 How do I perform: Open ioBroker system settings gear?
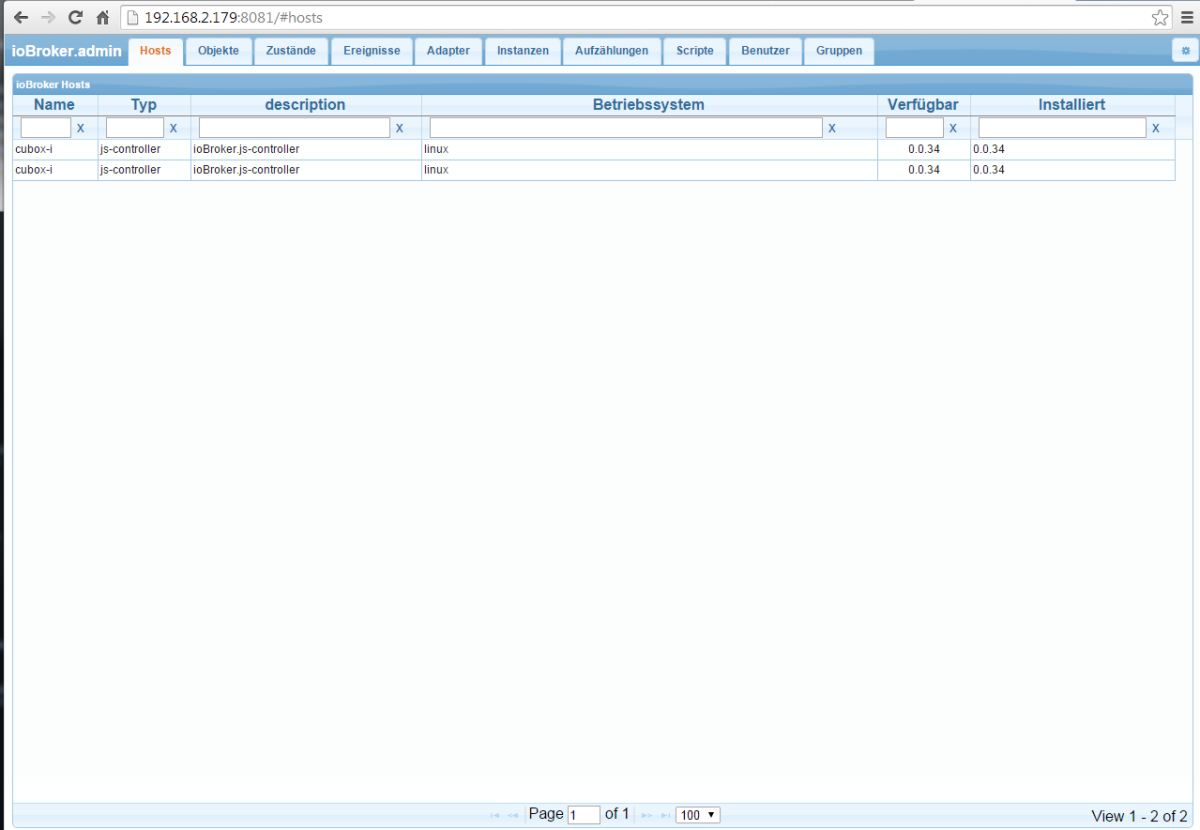click(x=1186, y=50)
